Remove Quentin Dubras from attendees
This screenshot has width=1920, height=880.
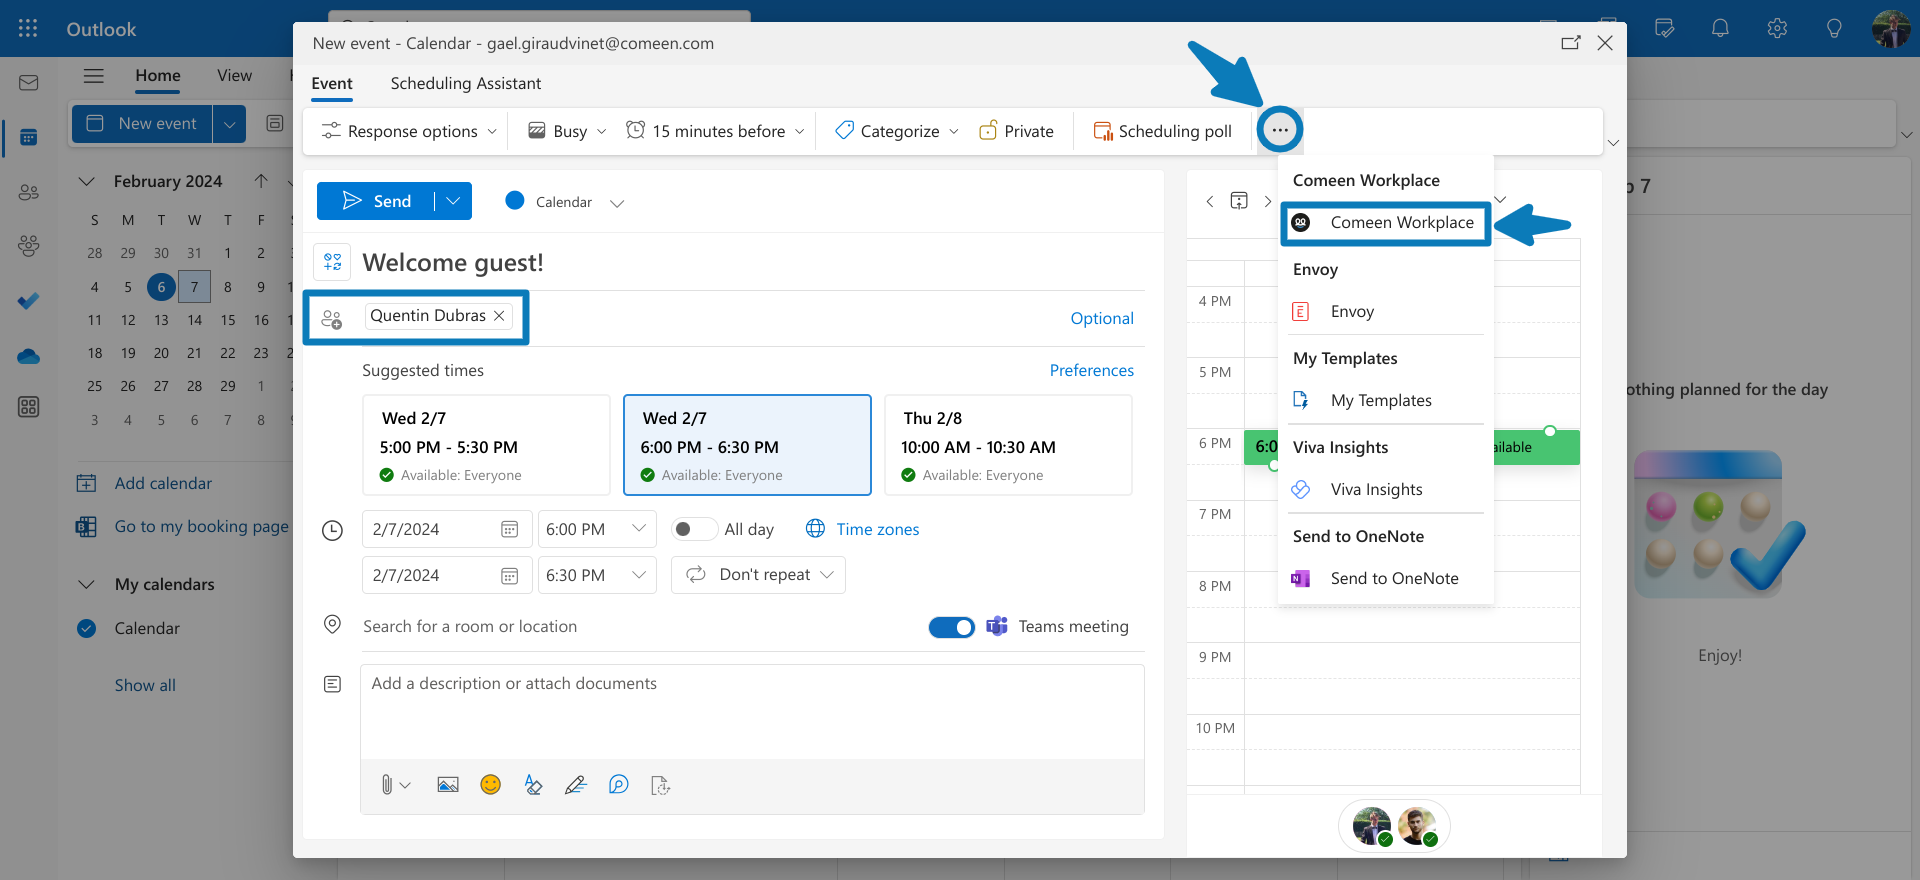(x=499, y=316)
